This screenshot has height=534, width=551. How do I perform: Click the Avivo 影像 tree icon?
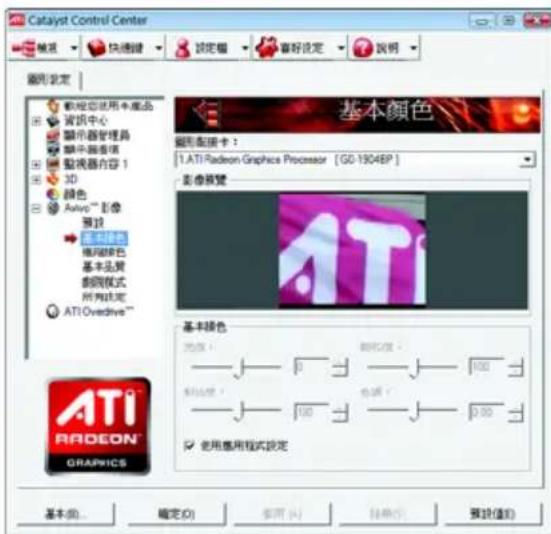pos(53,208)
